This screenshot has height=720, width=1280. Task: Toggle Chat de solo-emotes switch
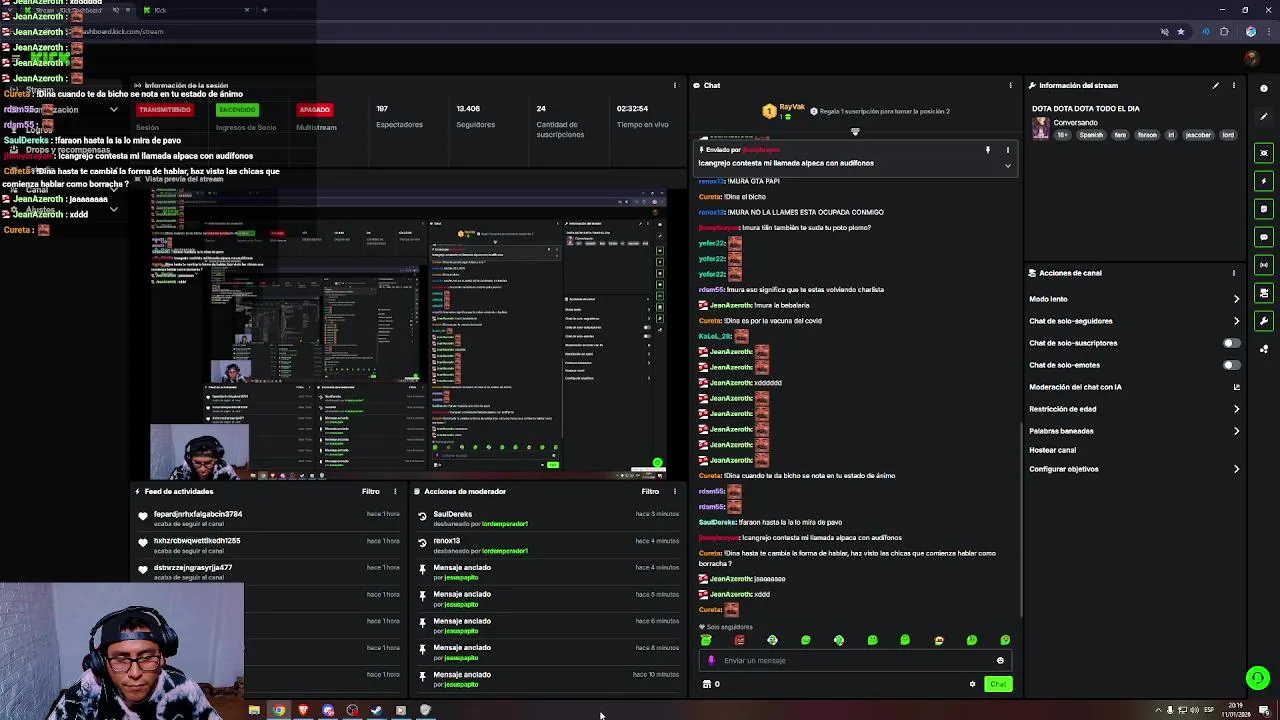tap(1231, 365)
